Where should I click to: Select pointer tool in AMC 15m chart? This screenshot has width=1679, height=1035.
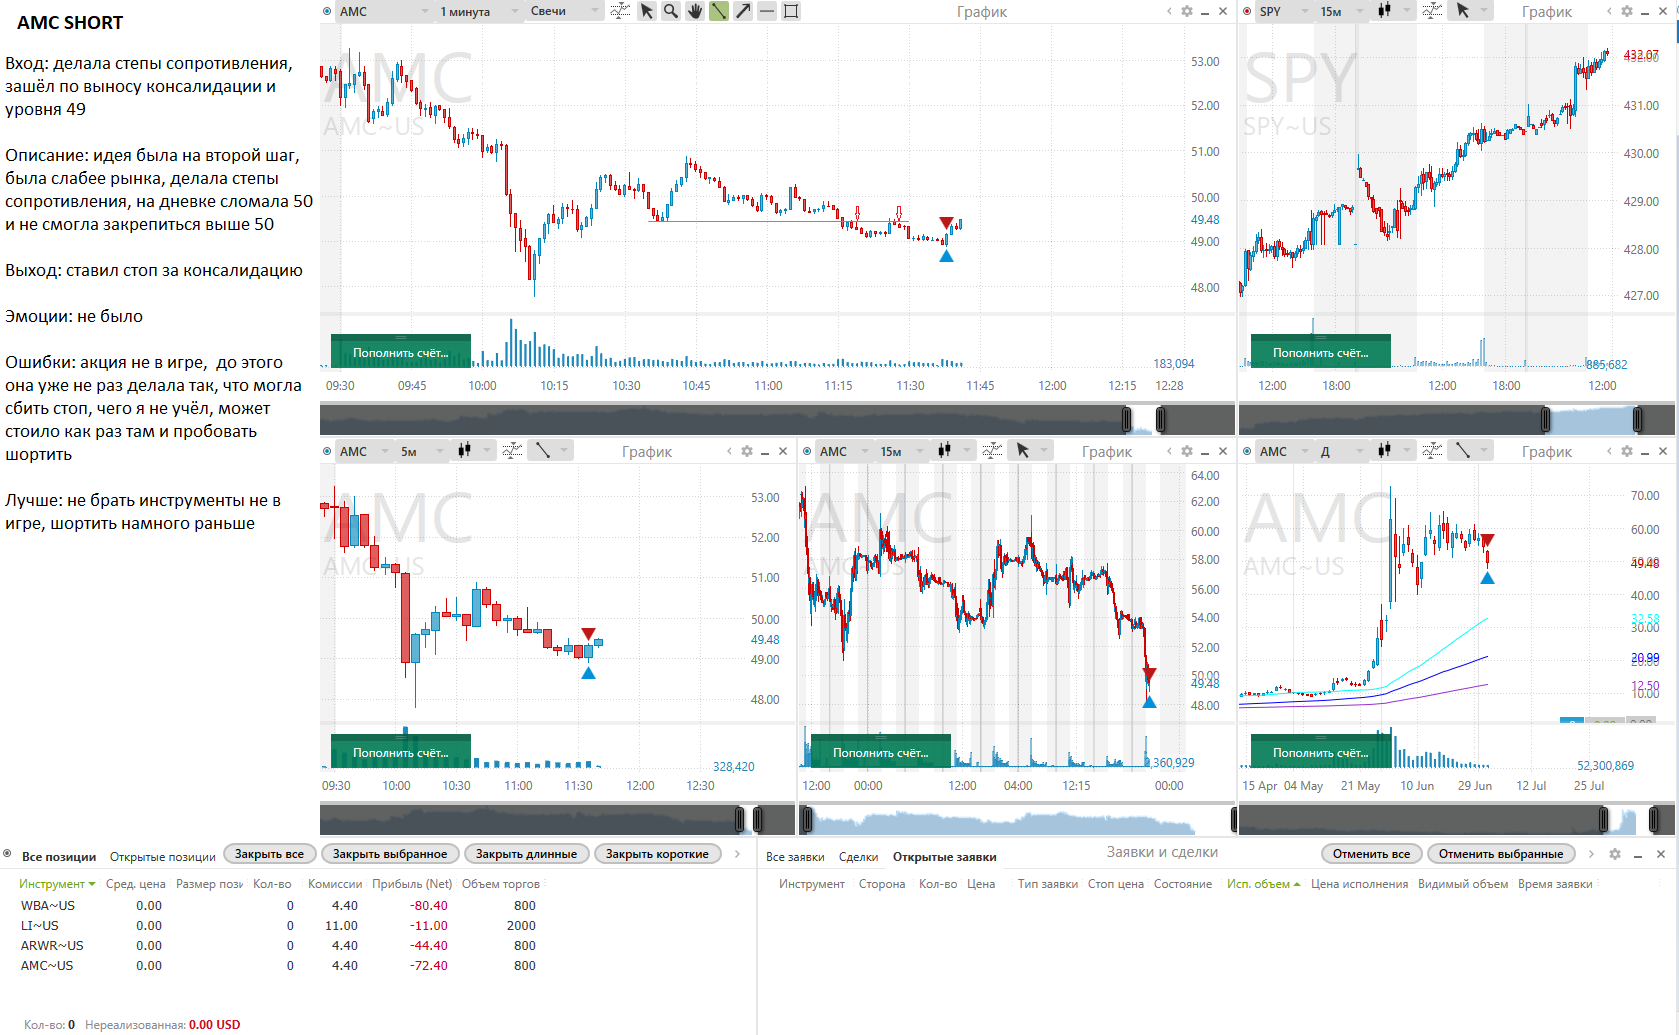coord(1023,451)
